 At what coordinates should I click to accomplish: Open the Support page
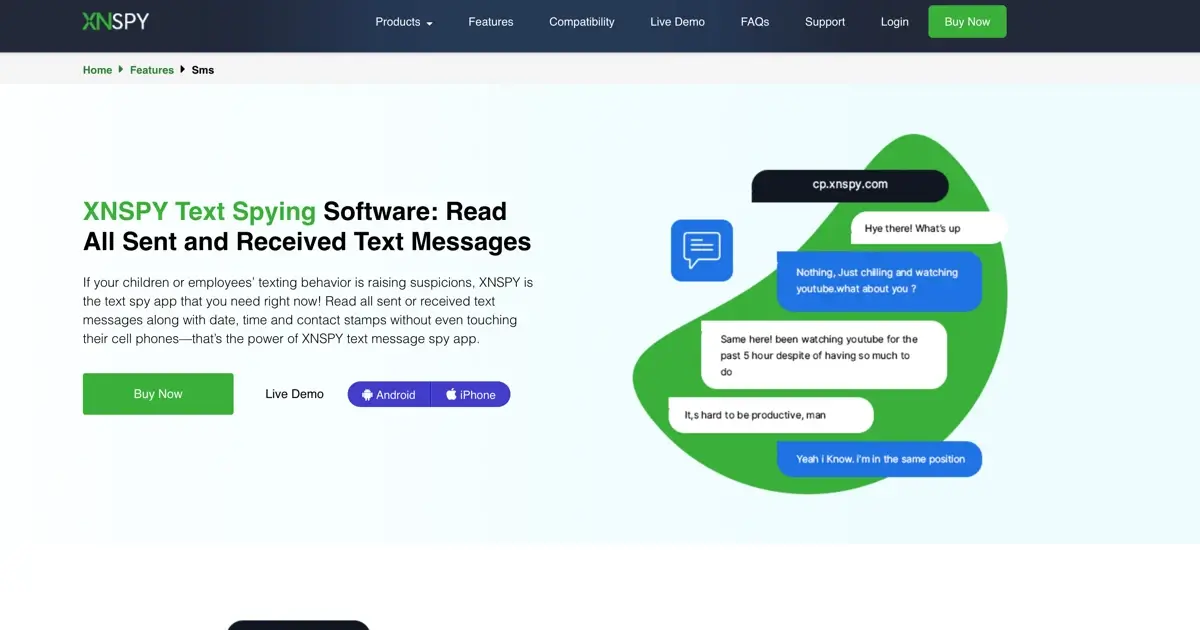[x=825, y=22]
